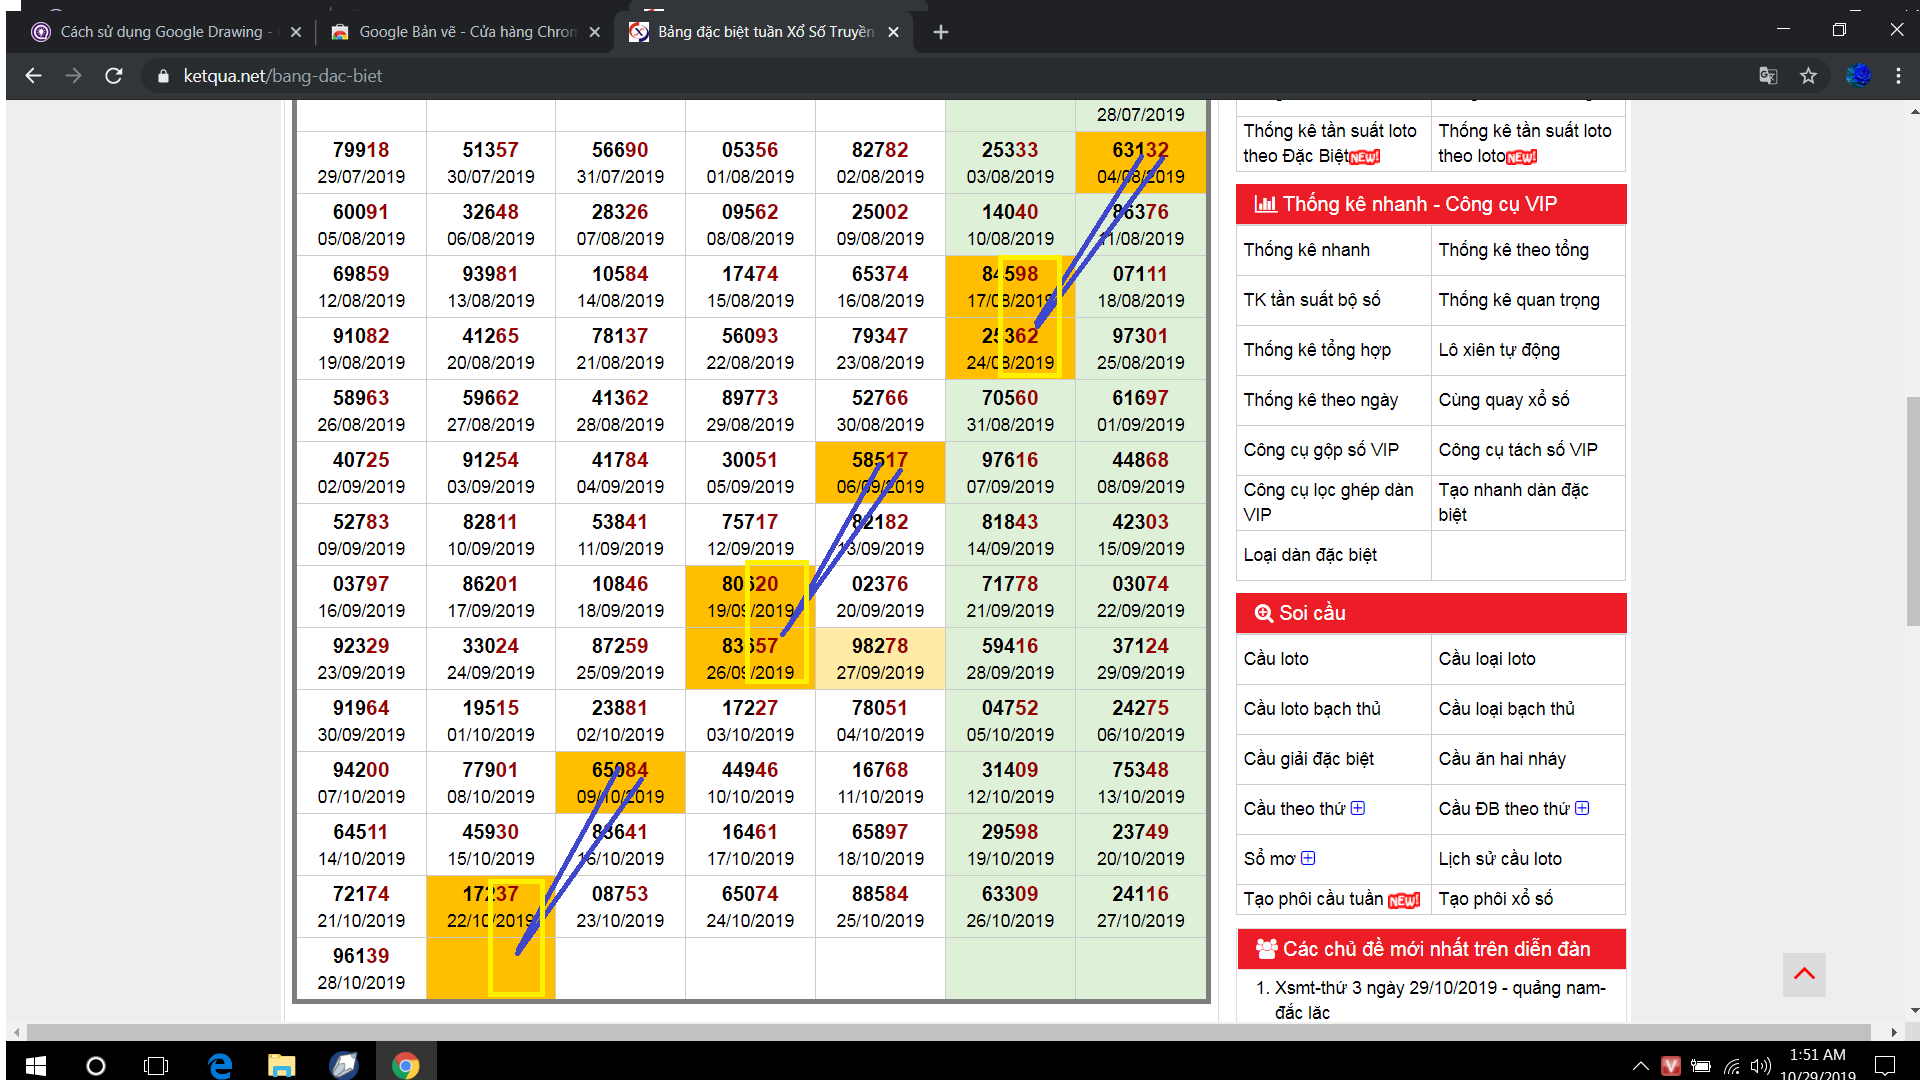Expand the Cầu ĐB theo thứ plus icon
The image size is (1920, 1080).
click(1582, 808)
